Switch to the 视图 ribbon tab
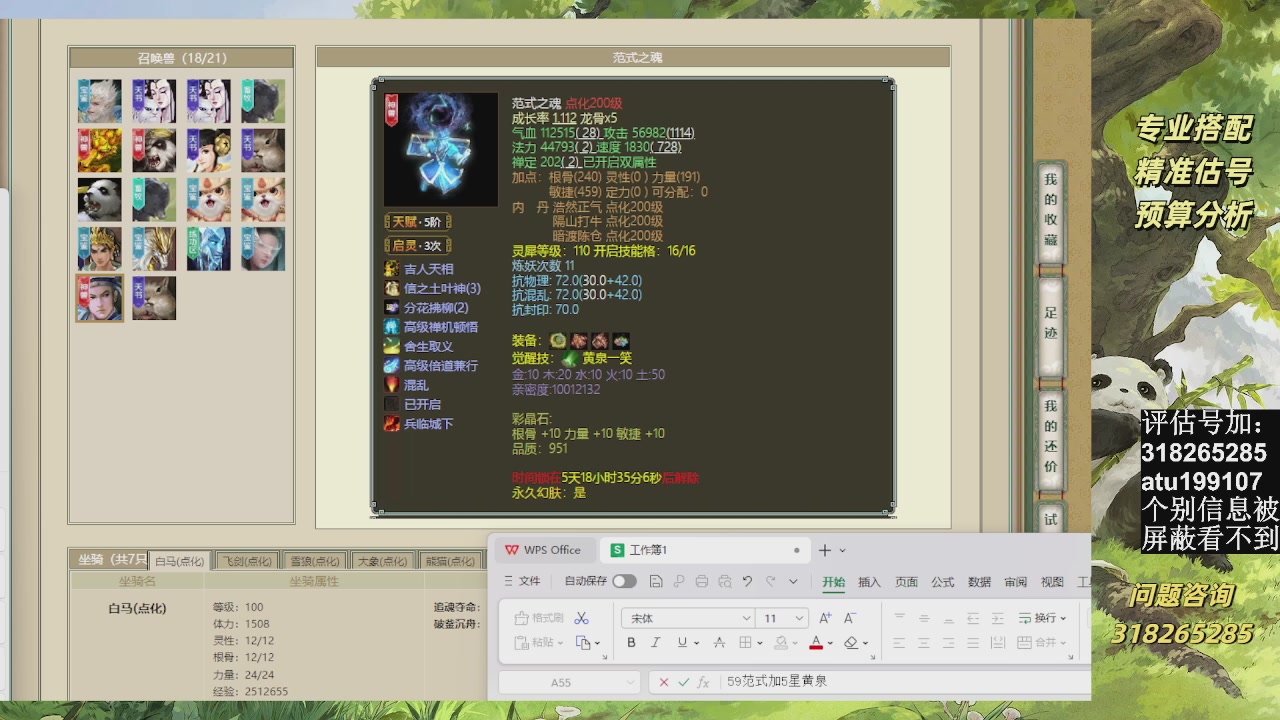Viewport: 1280px width, 720px height. 1052,581
